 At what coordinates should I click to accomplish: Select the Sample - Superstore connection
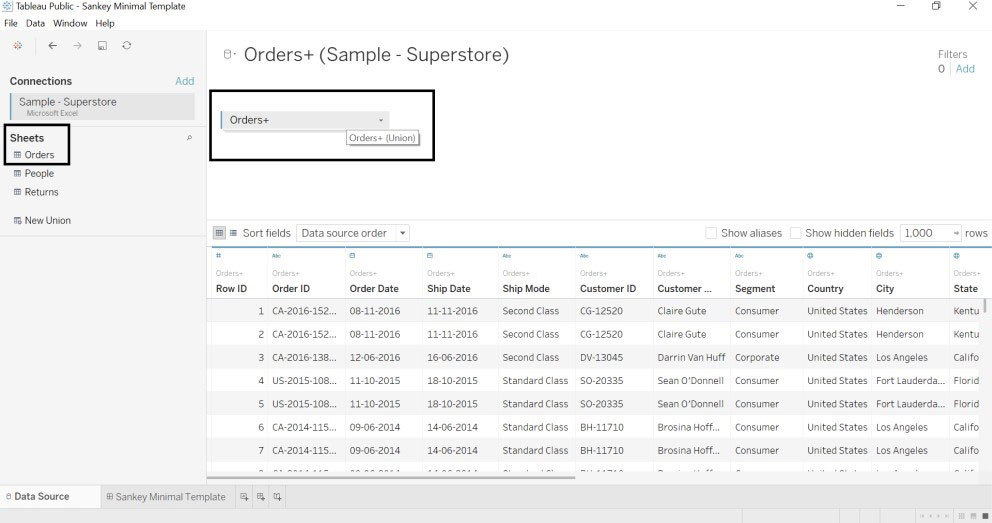102,106
